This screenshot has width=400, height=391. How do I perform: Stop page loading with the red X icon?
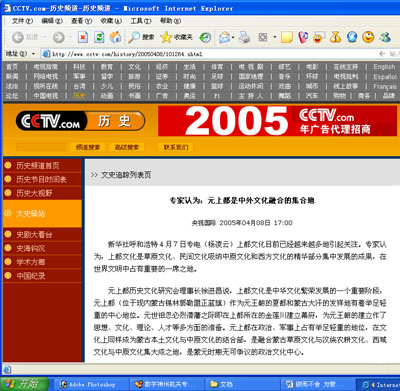83,37
